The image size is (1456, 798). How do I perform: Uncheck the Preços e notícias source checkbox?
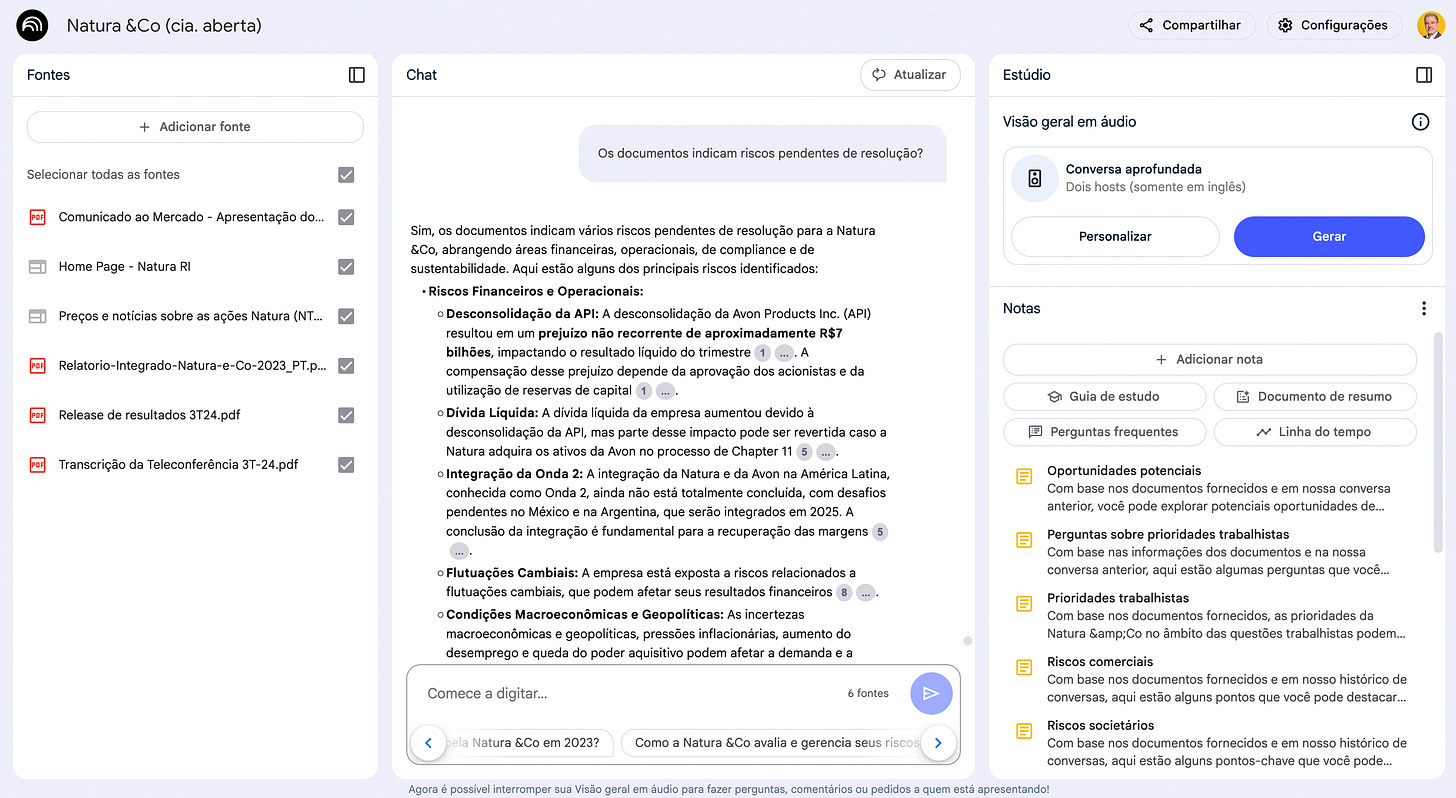[346, 316]
